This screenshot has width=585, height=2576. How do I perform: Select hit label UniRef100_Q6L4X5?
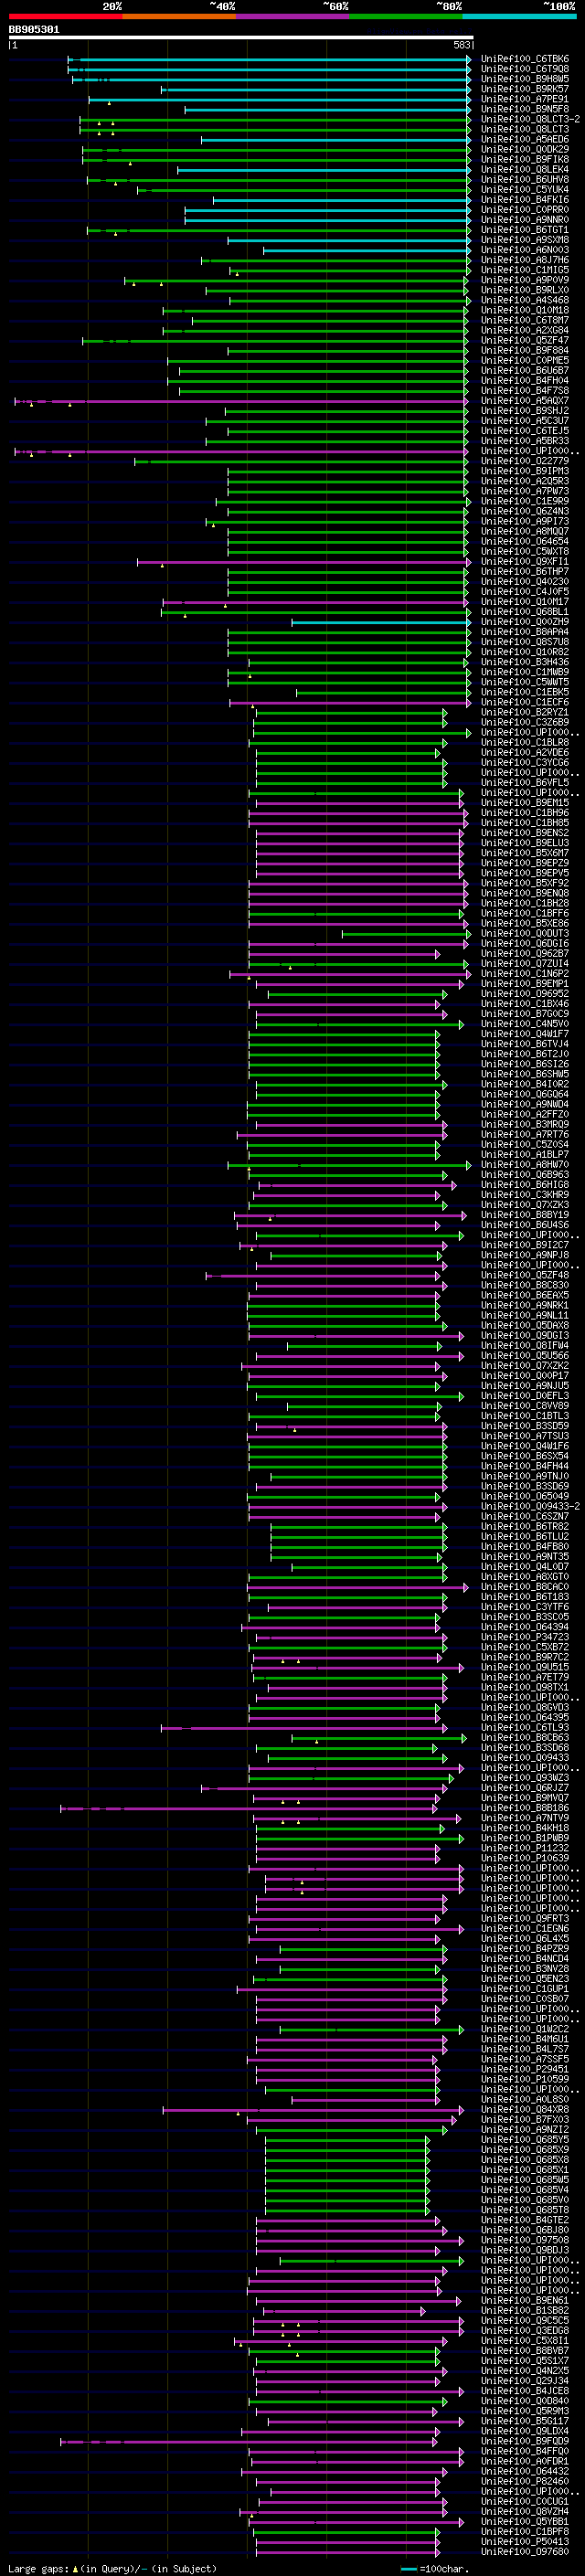(525, 1938)
